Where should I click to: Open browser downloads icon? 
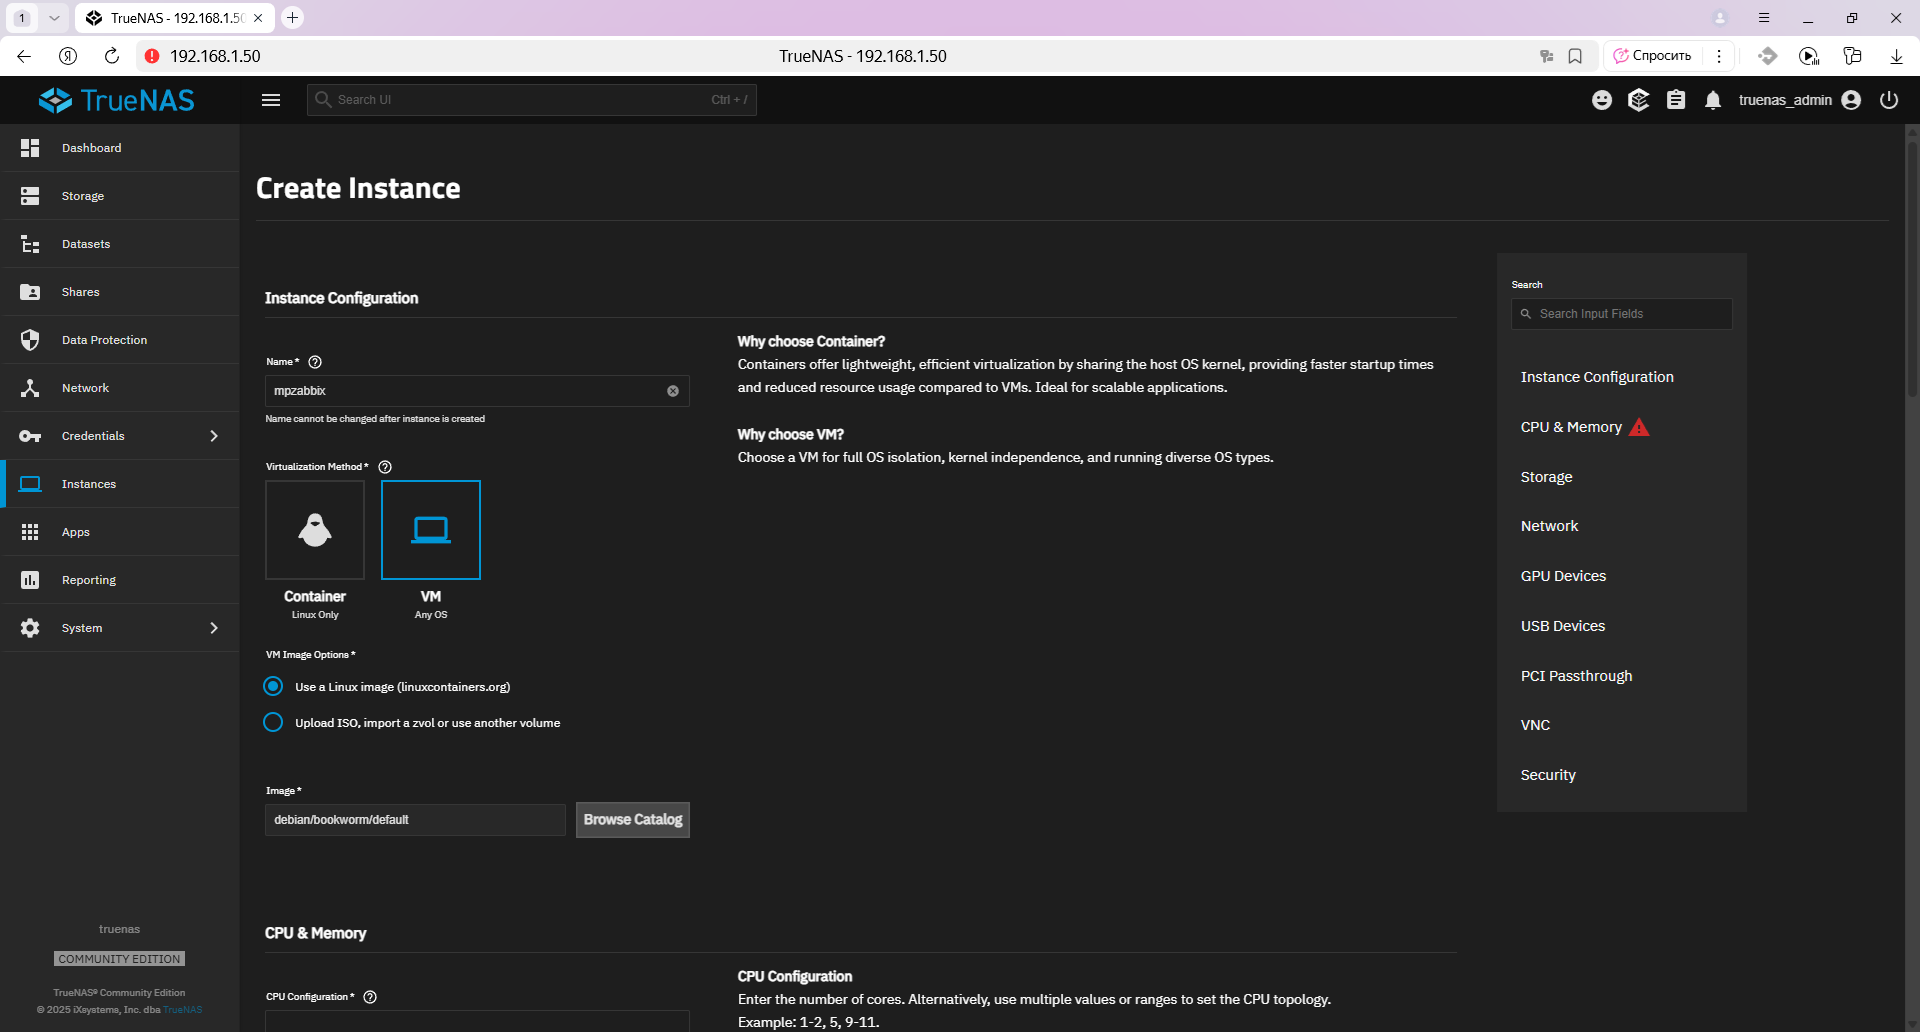1896,56
